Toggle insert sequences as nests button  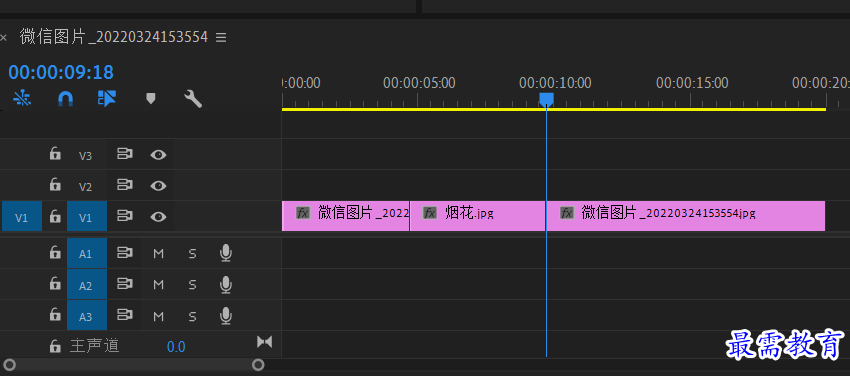pos(22,98)
